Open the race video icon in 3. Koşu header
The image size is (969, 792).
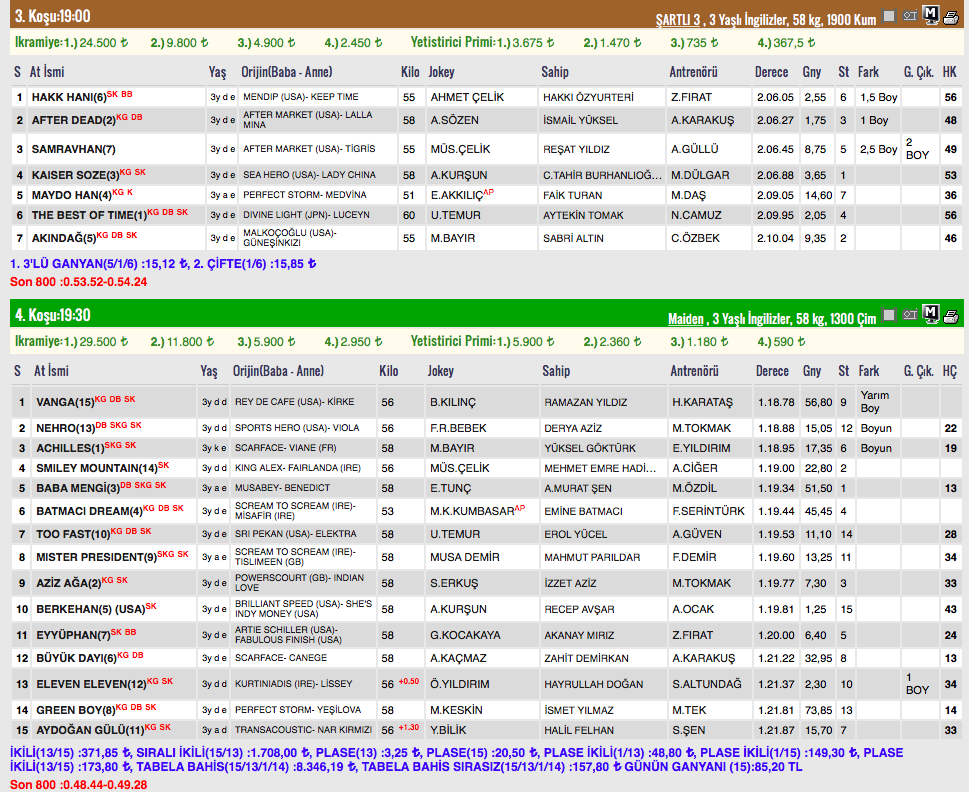click(889, 15)
